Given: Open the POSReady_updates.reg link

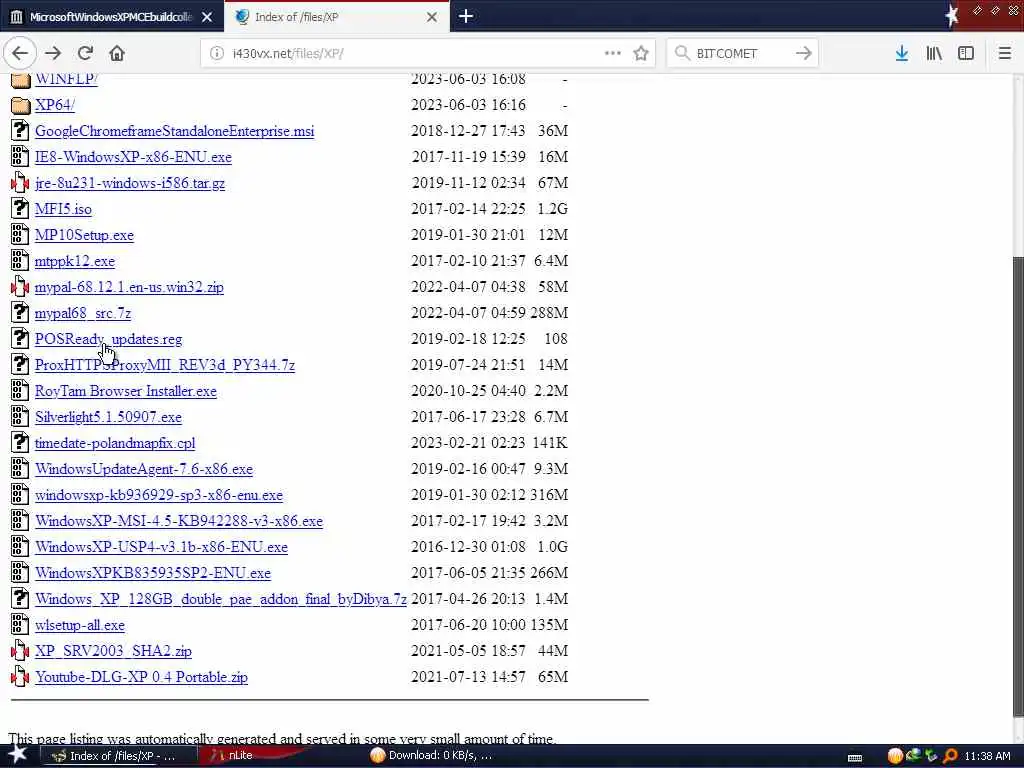Looking at the screenshot, I should (x=108, y=340).
